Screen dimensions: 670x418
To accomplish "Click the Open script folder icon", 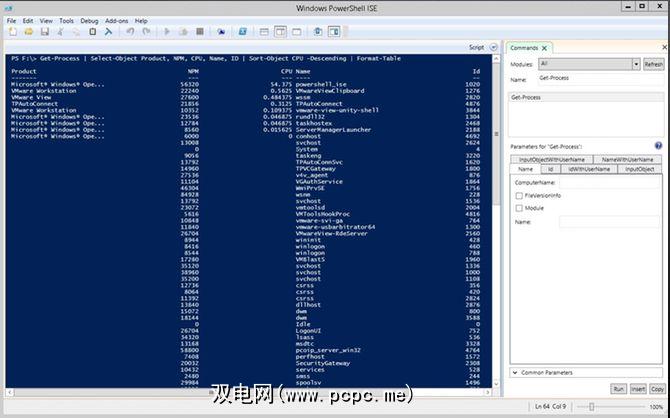I will [29, 32].
